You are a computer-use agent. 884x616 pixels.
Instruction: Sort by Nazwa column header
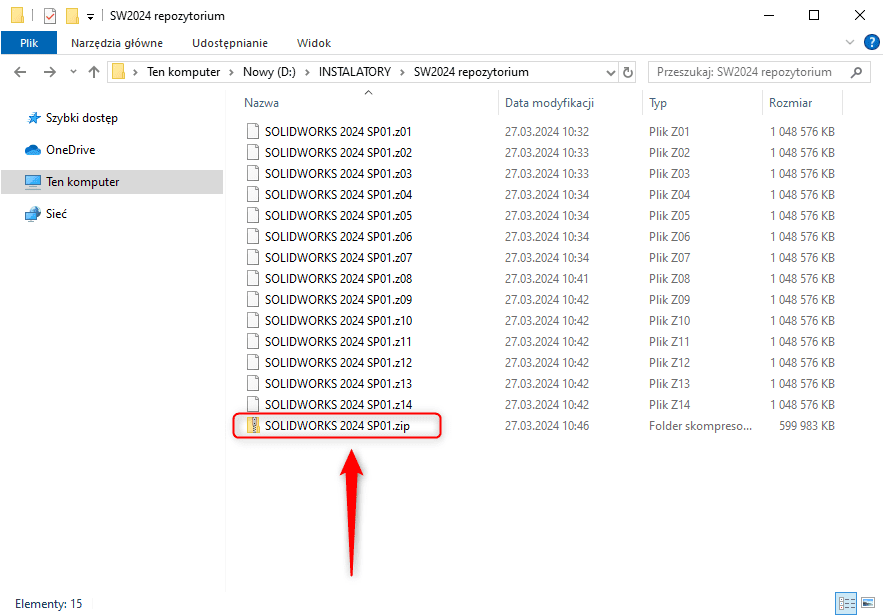[x=261, y=103]
